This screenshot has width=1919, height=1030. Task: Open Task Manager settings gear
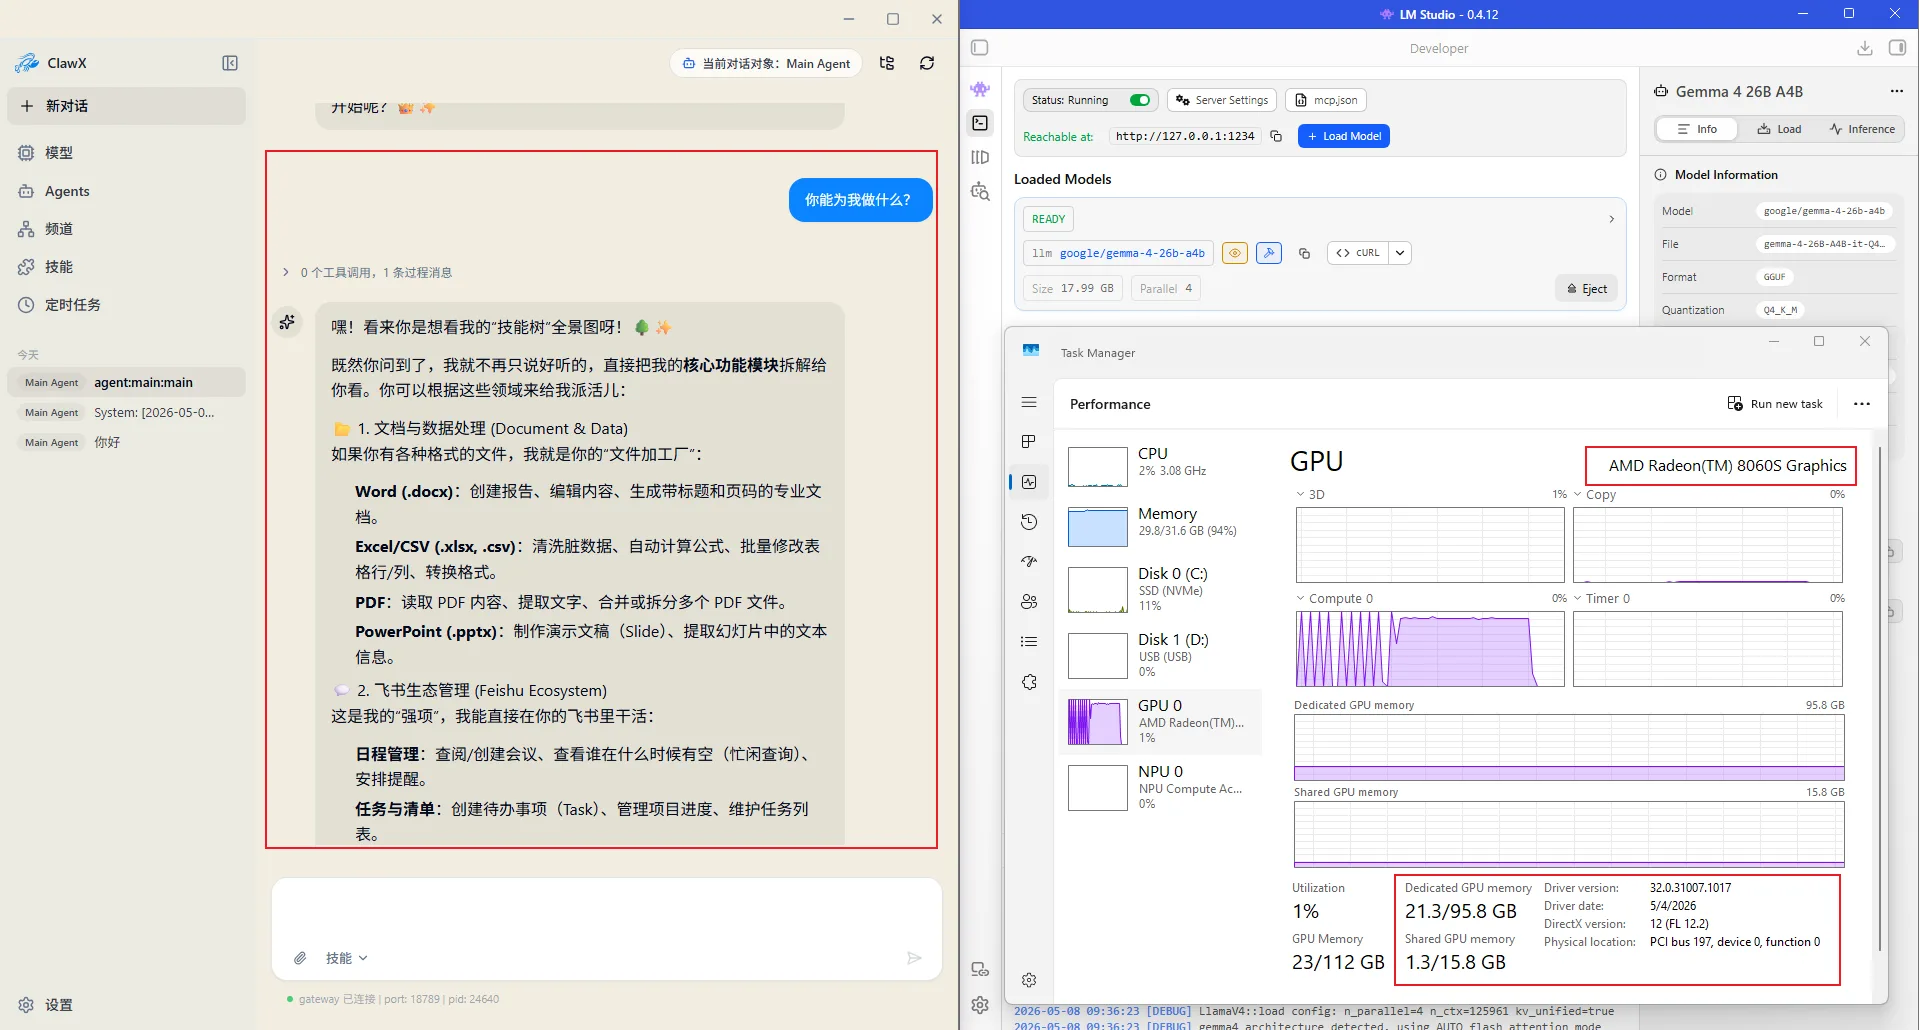pos(1029,980)
